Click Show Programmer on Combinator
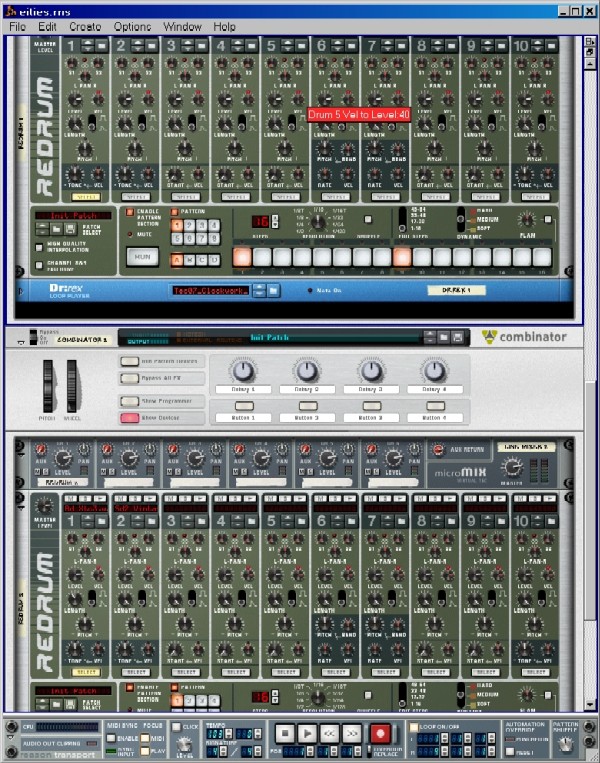Viewport: 600px width, 763px height. coord(129,401)
